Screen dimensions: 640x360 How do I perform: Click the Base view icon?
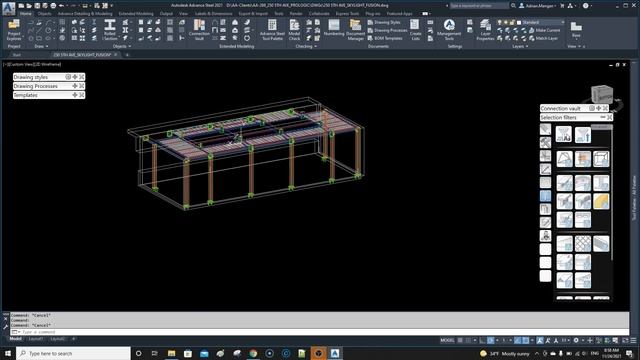[576, 29]
